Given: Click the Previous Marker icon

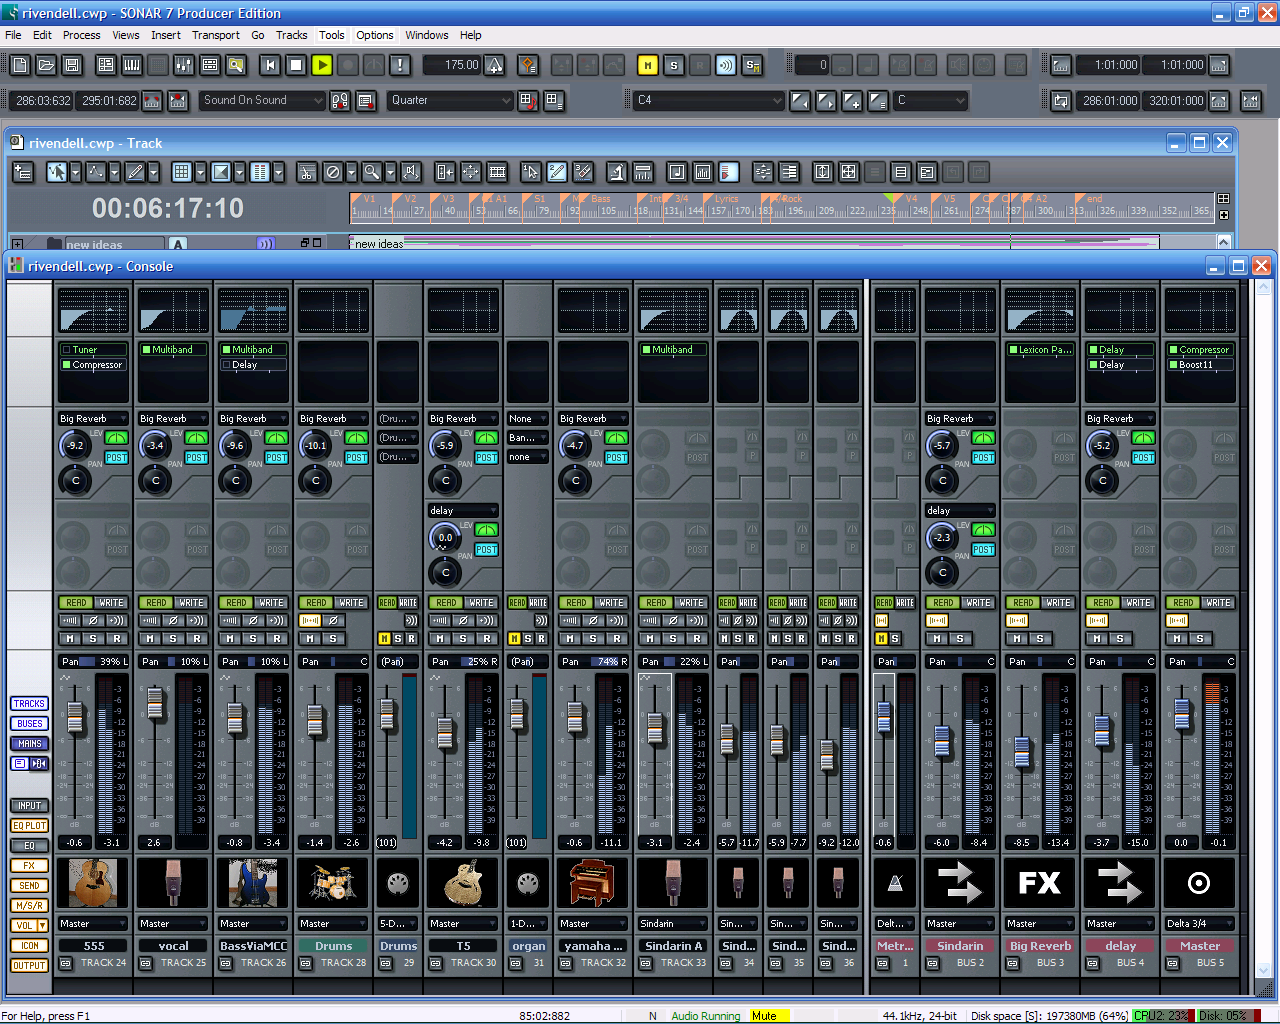Looking at the screenshot, I should (x=800, y=100).
